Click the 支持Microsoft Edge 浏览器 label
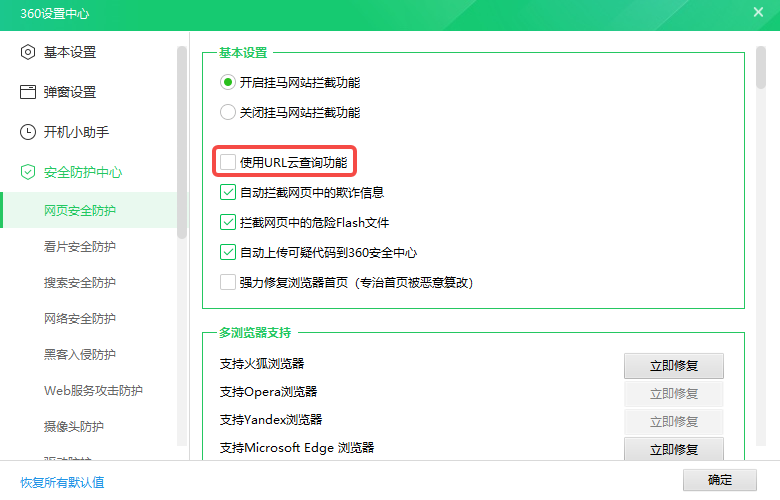The height and width of the screenshot is (500, 780). [x=296, y=448]
